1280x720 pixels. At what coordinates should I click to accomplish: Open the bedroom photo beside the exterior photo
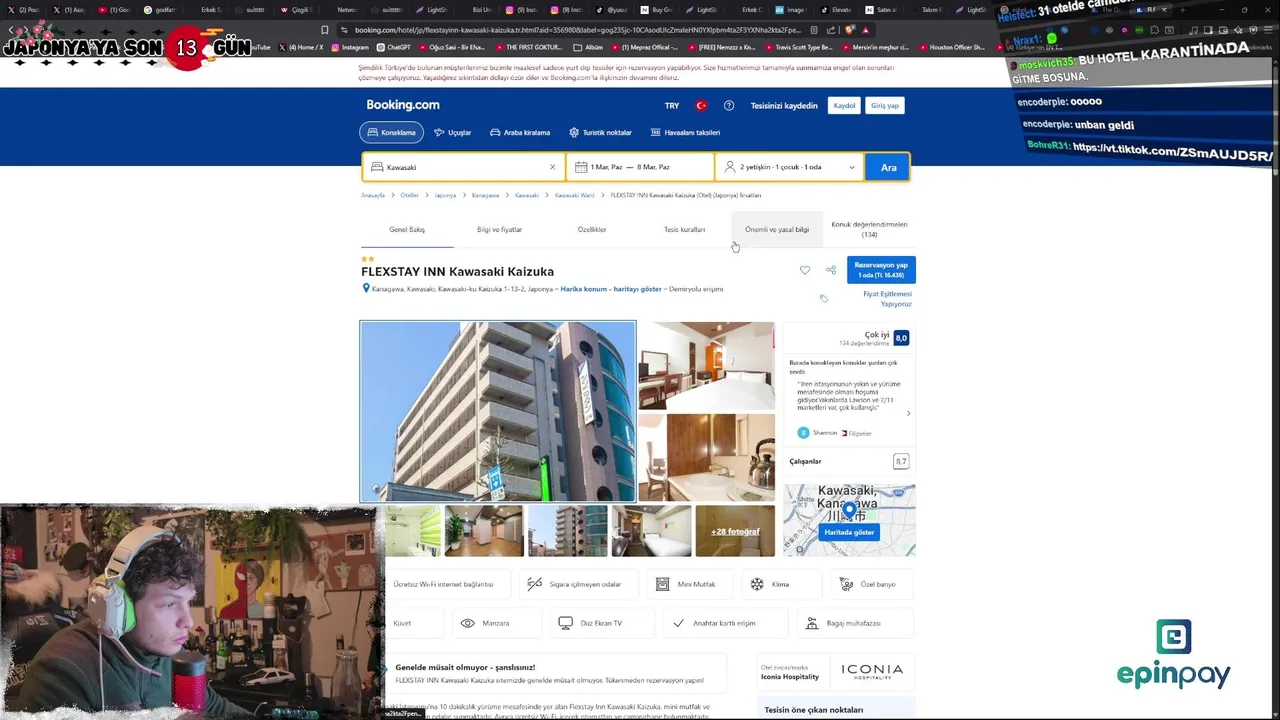[706, 365]
